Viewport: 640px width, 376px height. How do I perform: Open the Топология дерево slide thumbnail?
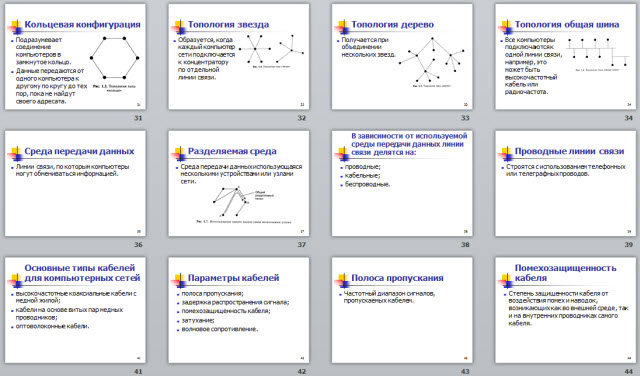(402, 57)
